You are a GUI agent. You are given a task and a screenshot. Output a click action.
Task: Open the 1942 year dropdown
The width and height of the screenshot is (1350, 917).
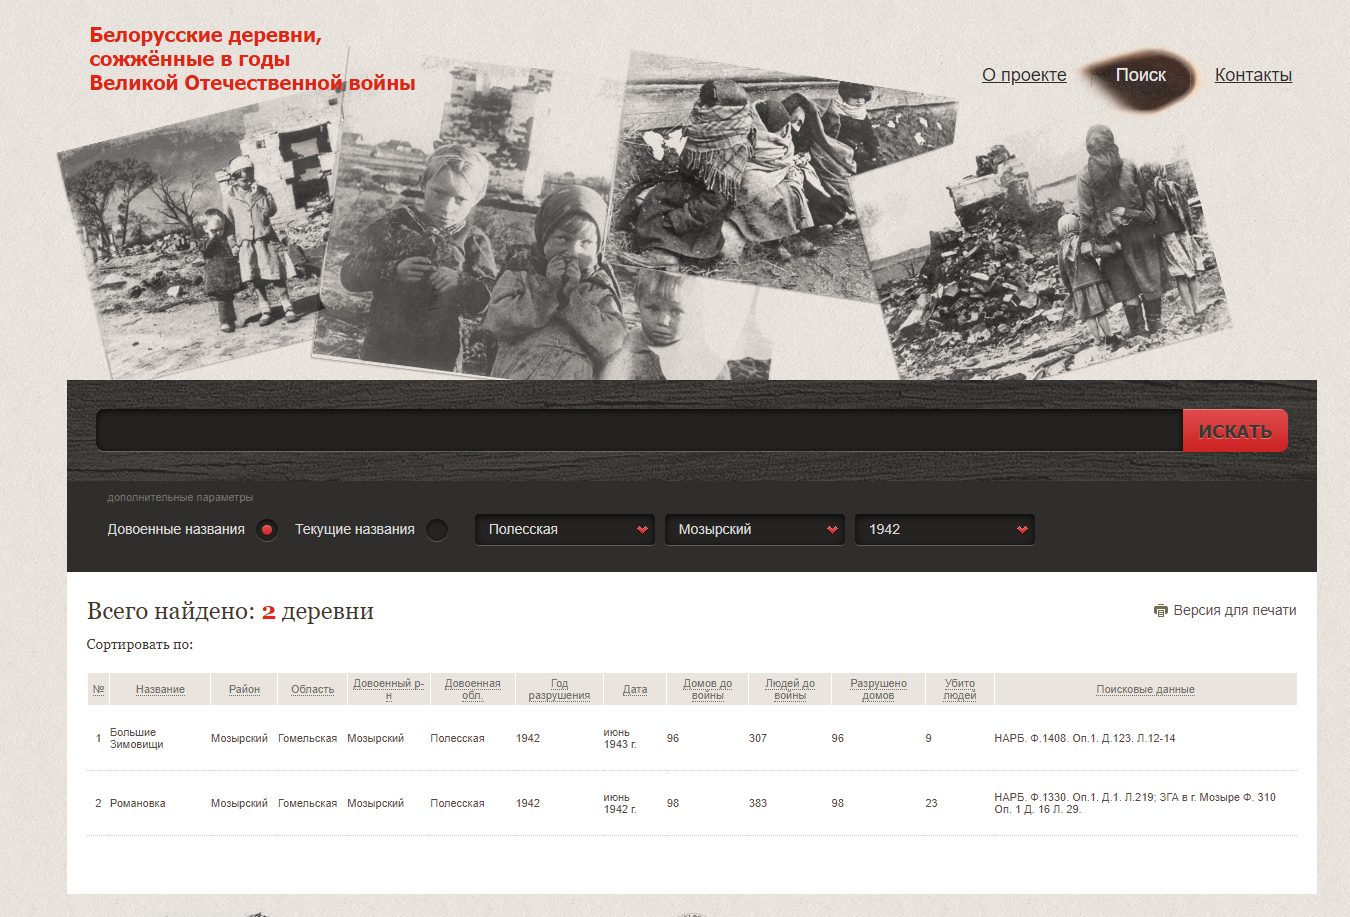click(944, 530)
